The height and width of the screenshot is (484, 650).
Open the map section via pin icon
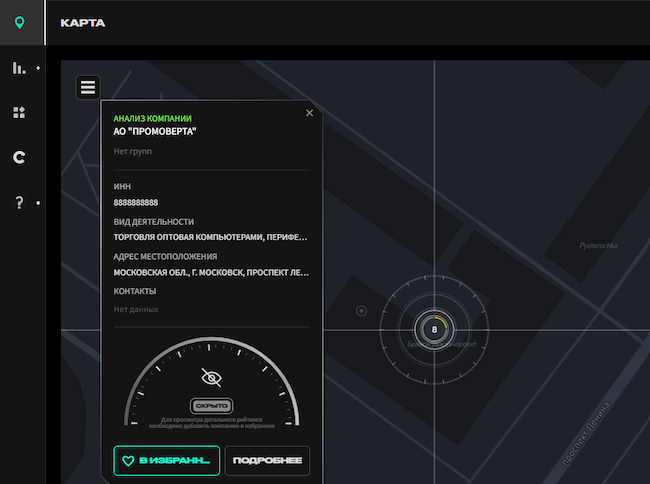pyautogui.click(x=19, y=22)
